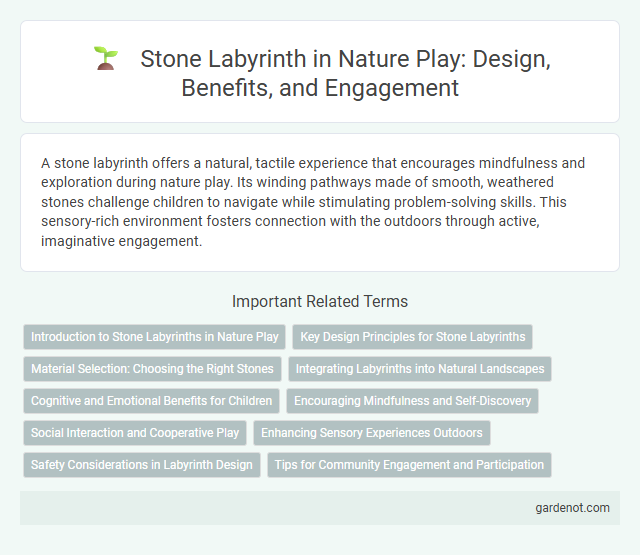Click 'Integrating Labyrinths into Natural Landscapes' tag
The height and width of the screenshot is (555, 640).
pos(420,369)
